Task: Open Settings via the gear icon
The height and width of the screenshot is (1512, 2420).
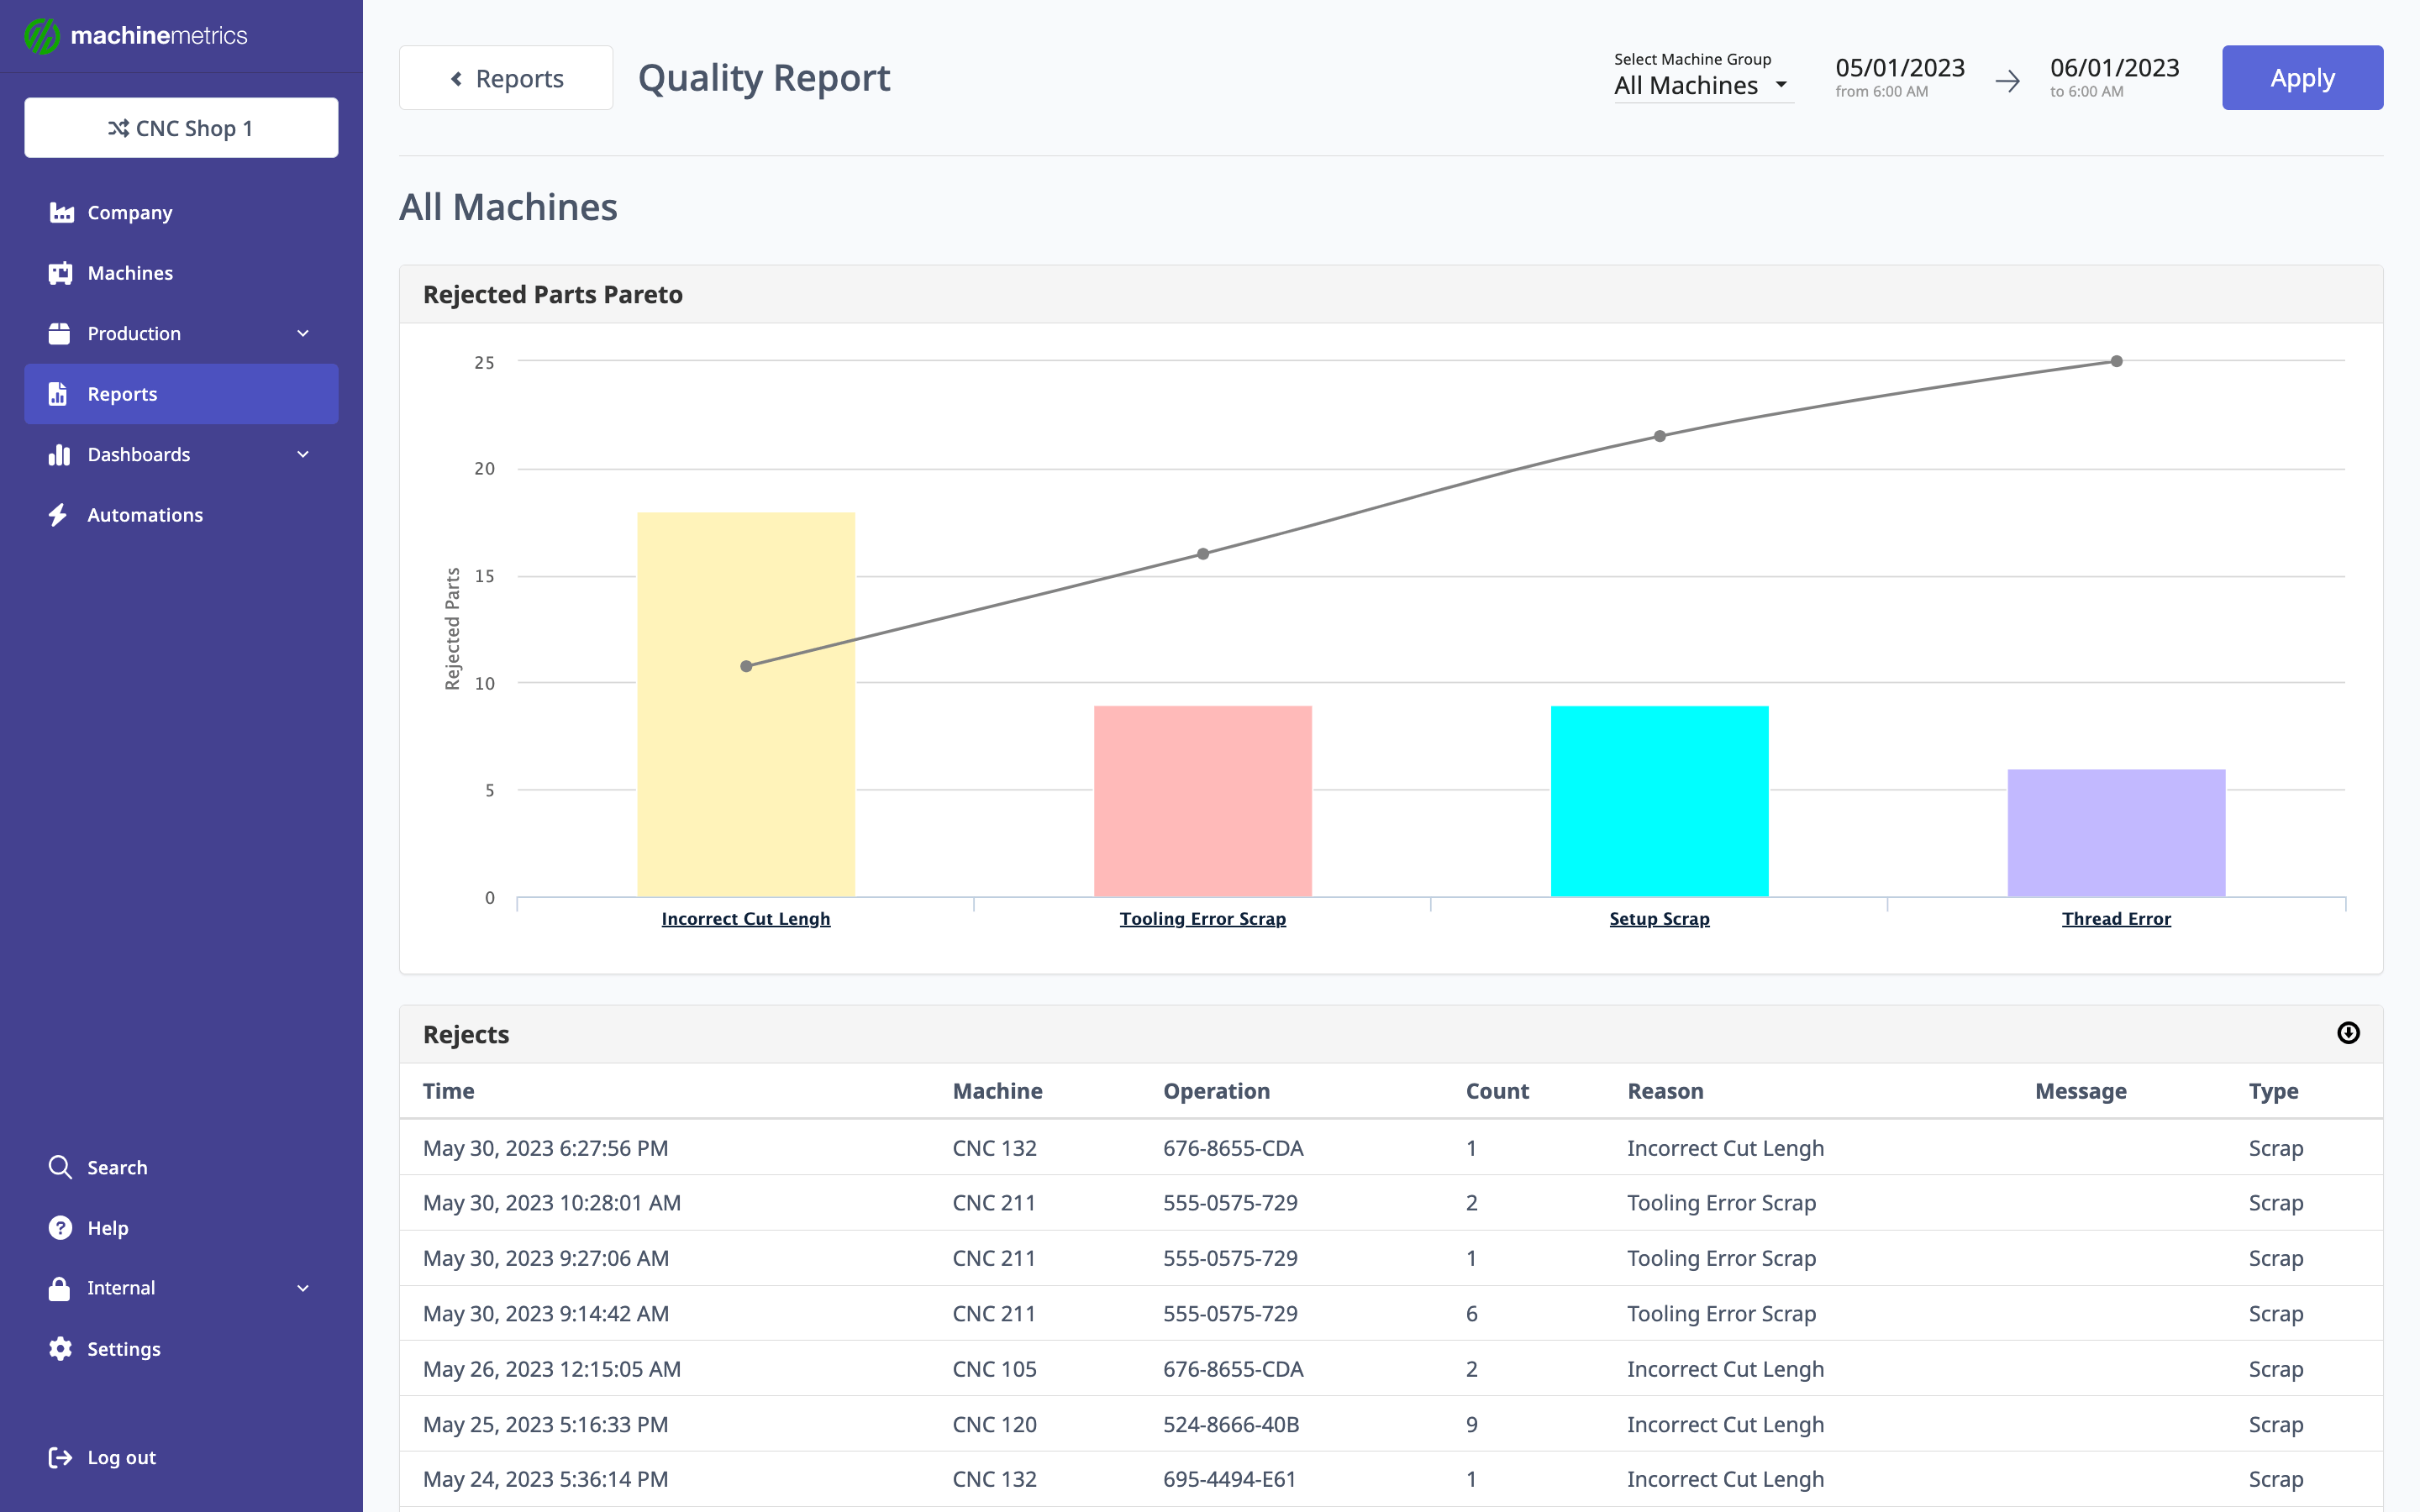Action: [x=60, y=1349]
